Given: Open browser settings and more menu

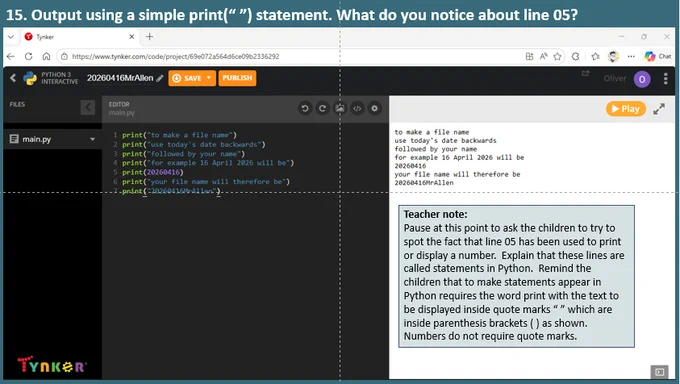Looking at the screenshot, I should (631, 56).
